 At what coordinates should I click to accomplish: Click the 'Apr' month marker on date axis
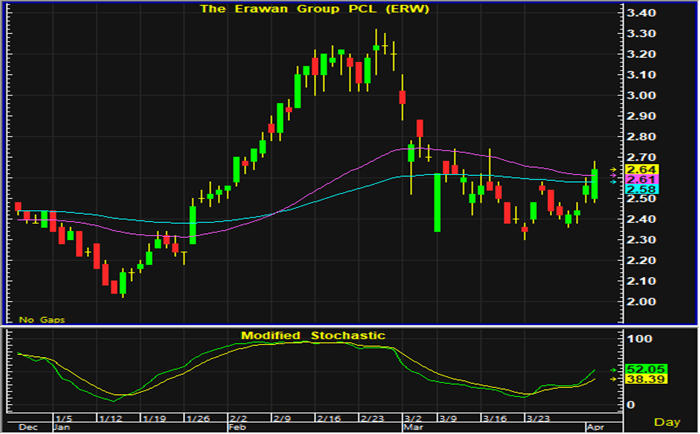point(591,425)
